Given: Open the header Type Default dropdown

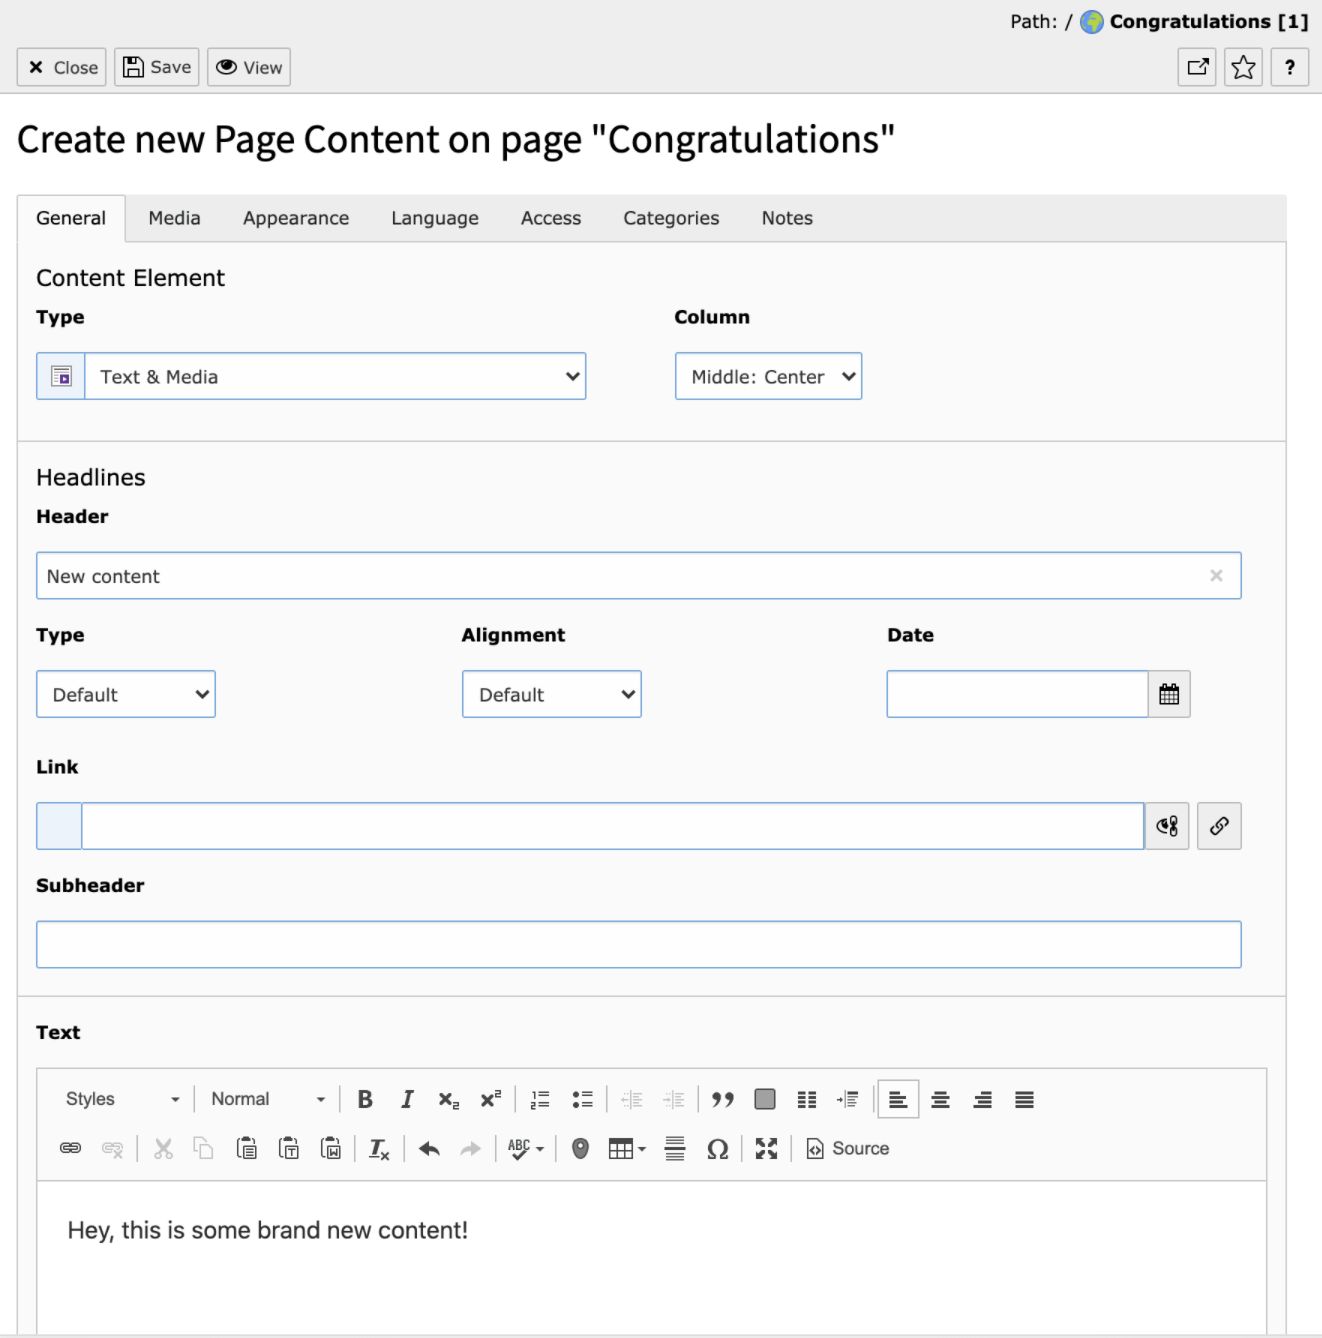Looking at the screenshot, I should (x=126, y=694).
